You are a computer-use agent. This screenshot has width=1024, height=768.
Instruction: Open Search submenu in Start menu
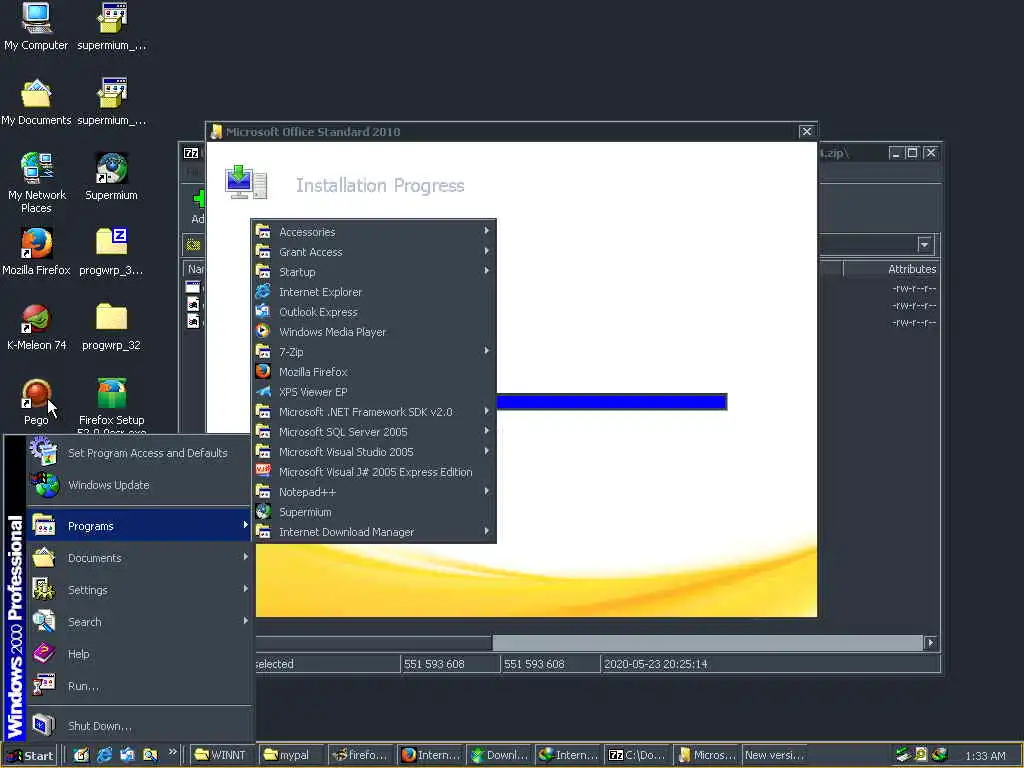[x=139, y=622]
